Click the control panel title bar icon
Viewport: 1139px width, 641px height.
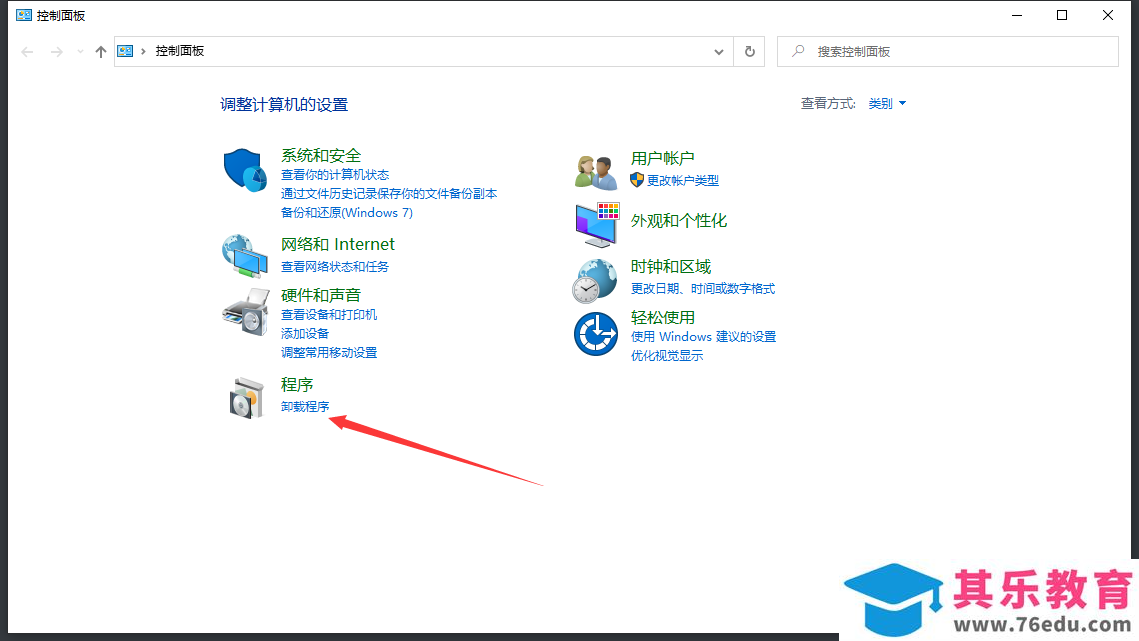point(24,15)
